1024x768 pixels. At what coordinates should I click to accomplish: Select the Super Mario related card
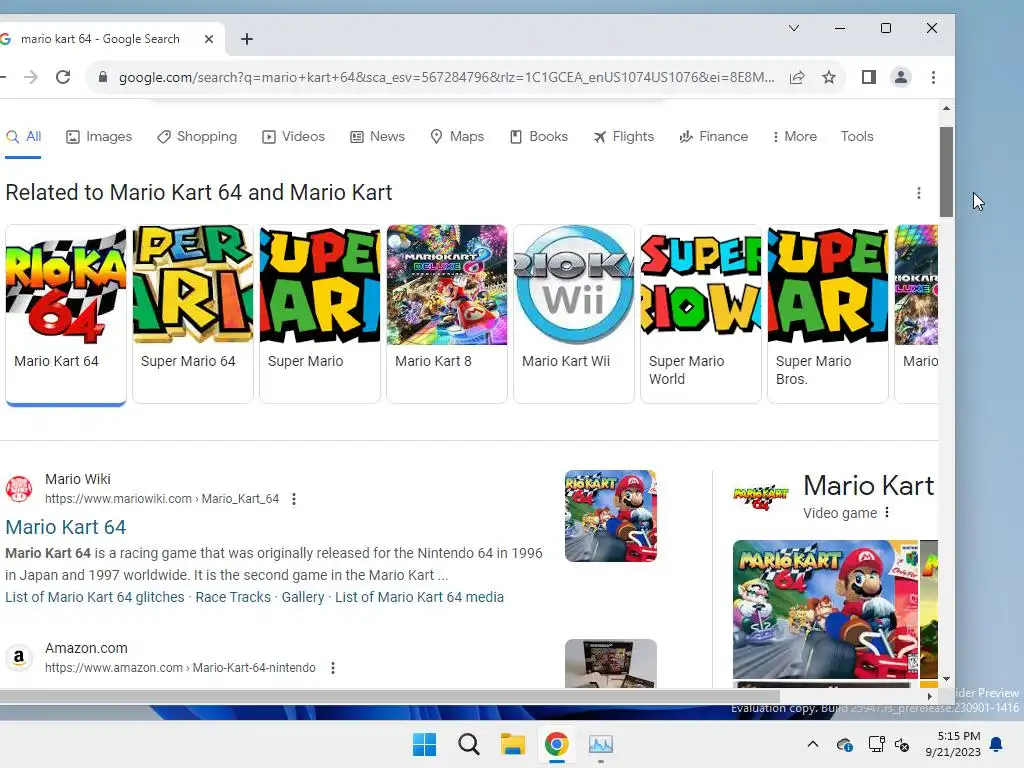[320, 314]
